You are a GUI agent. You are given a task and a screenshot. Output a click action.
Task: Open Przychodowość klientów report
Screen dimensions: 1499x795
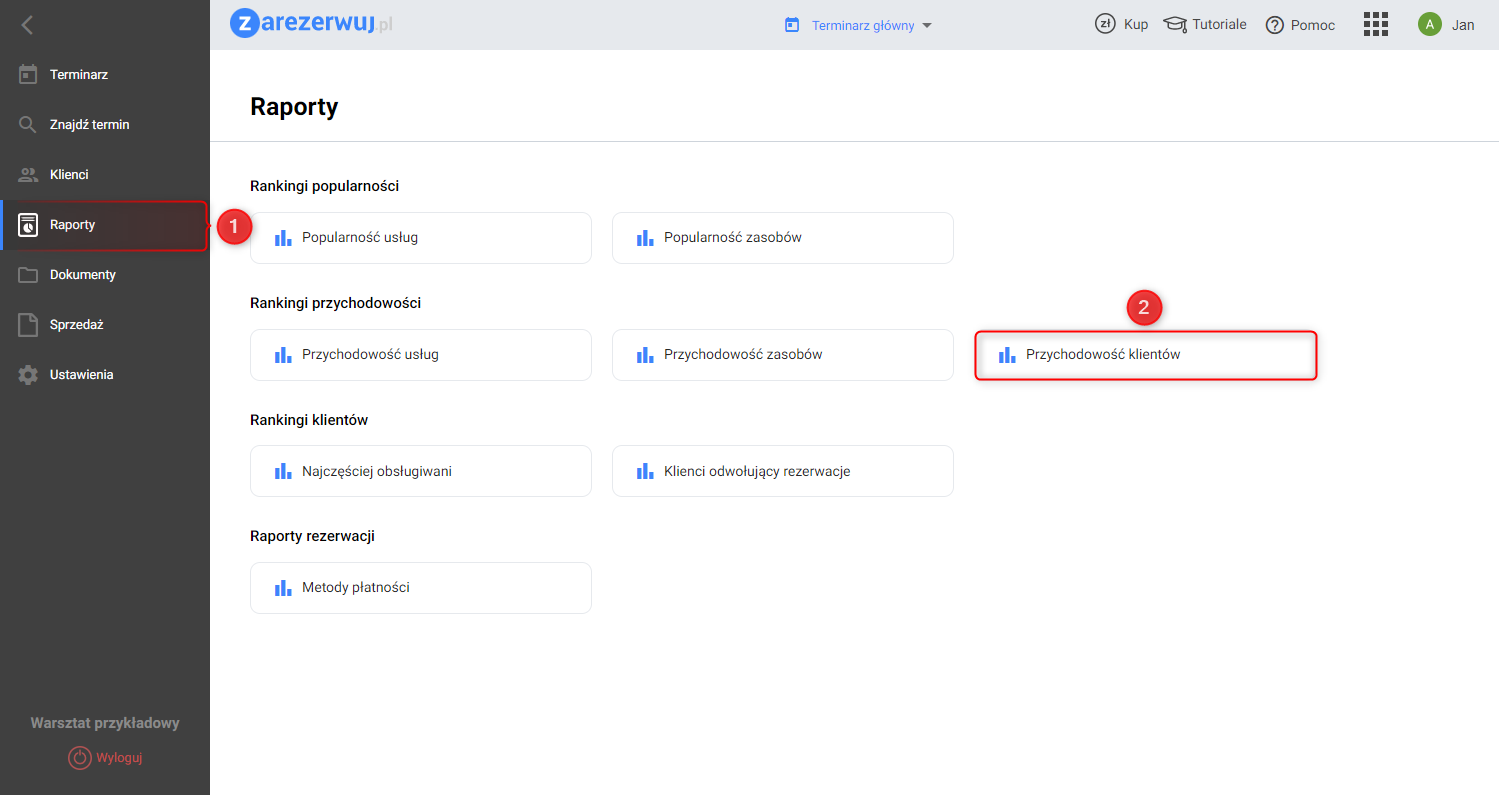point(1145,355)
